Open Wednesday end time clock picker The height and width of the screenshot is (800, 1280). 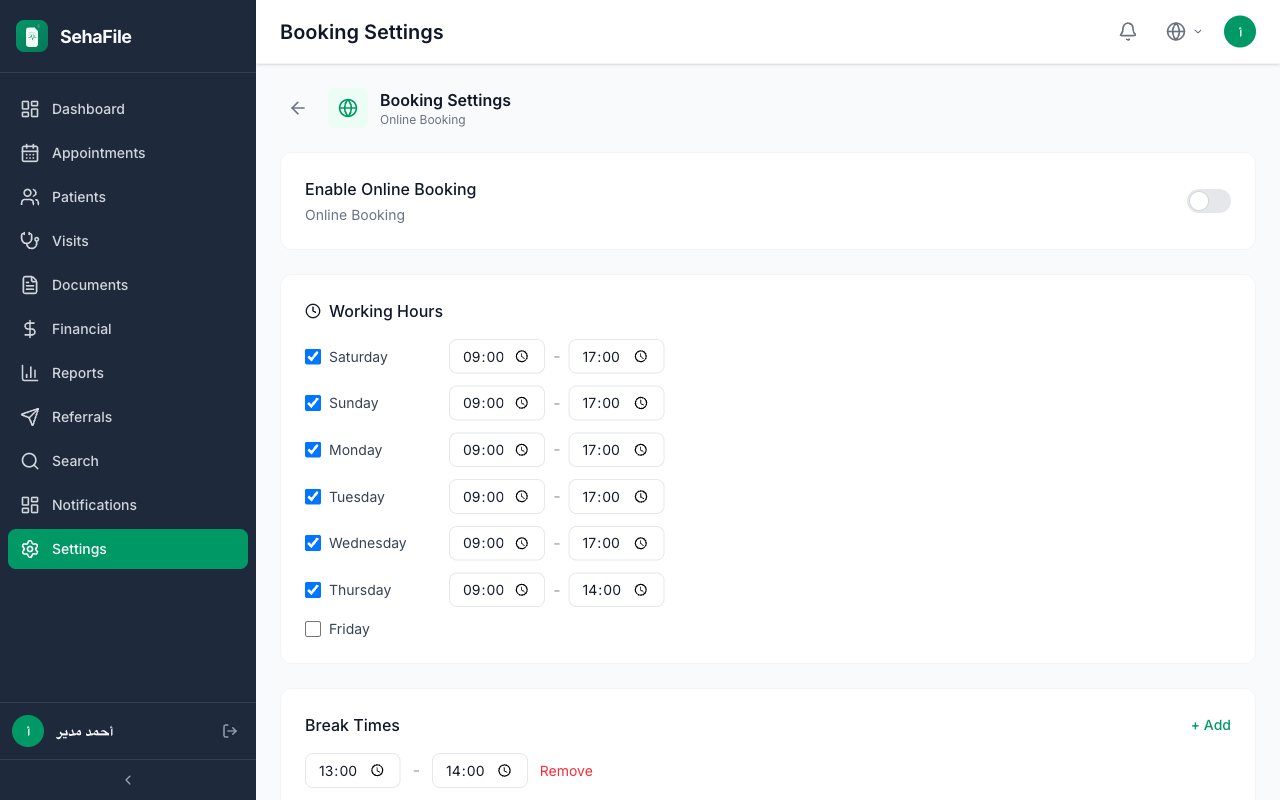tap(641, 543)
